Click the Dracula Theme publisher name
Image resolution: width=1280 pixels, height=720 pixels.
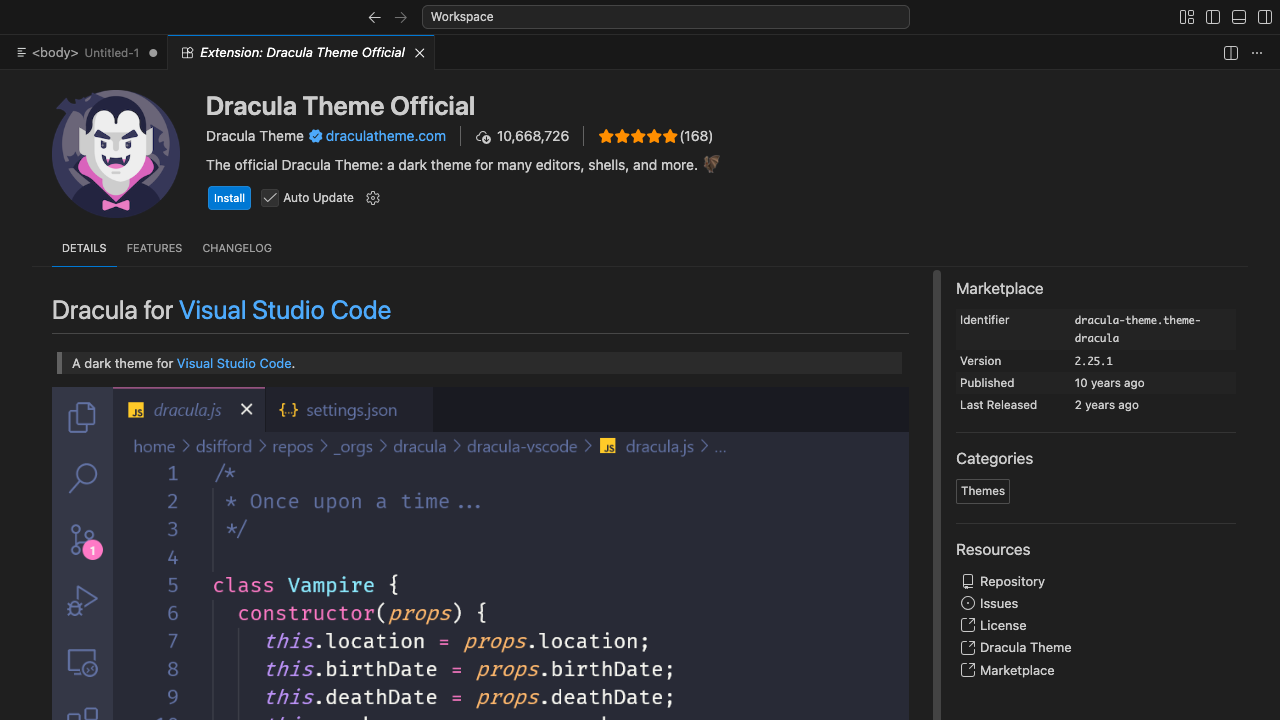[255, 136]
